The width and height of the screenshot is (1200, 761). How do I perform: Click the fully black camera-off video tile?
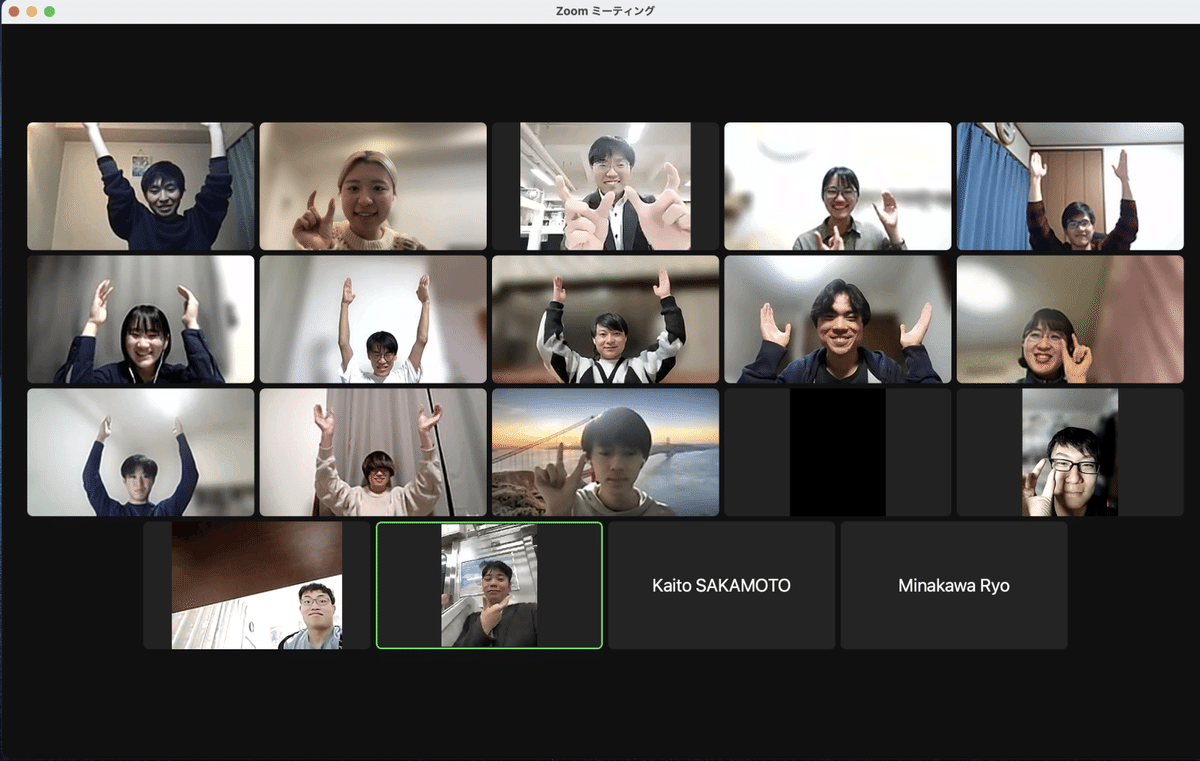pyautogui.click(x=837, y=452)
